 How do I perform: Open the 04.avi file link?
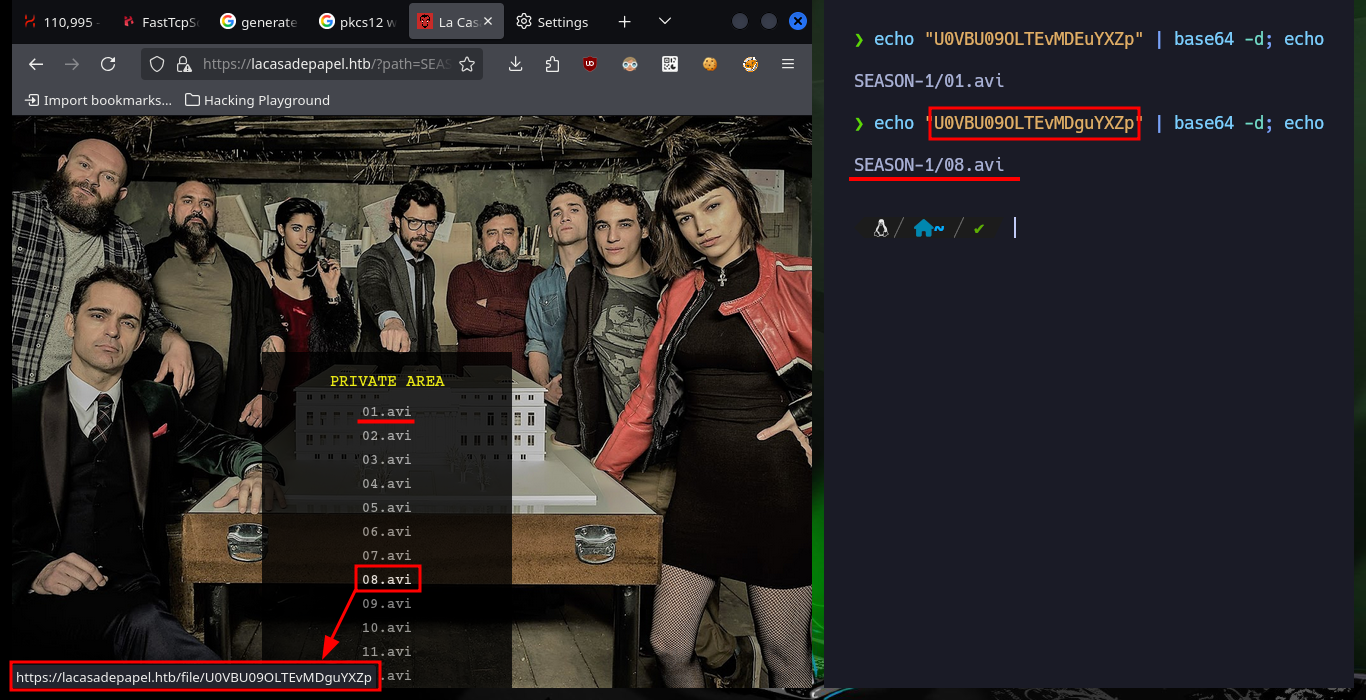point(386,483)
